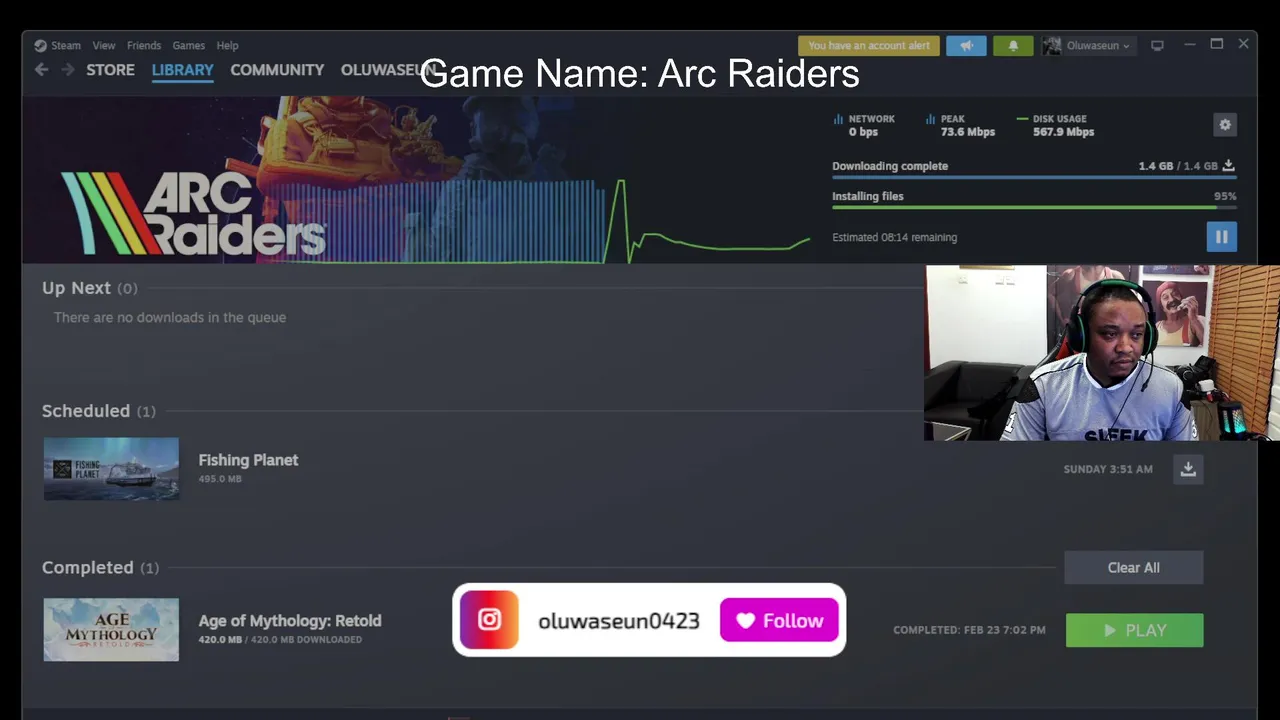
Task: Open the Friends menu
Action: 144,45
